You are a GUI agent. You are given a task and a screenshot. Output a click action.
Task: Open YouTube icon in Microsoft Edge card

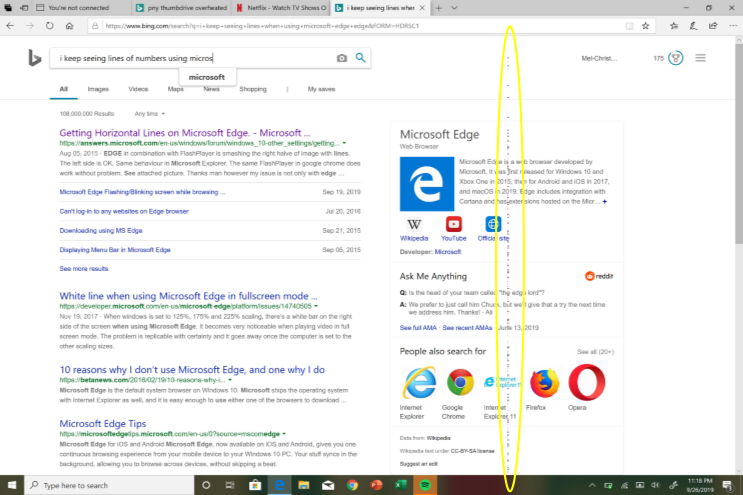tap(453, 224)
